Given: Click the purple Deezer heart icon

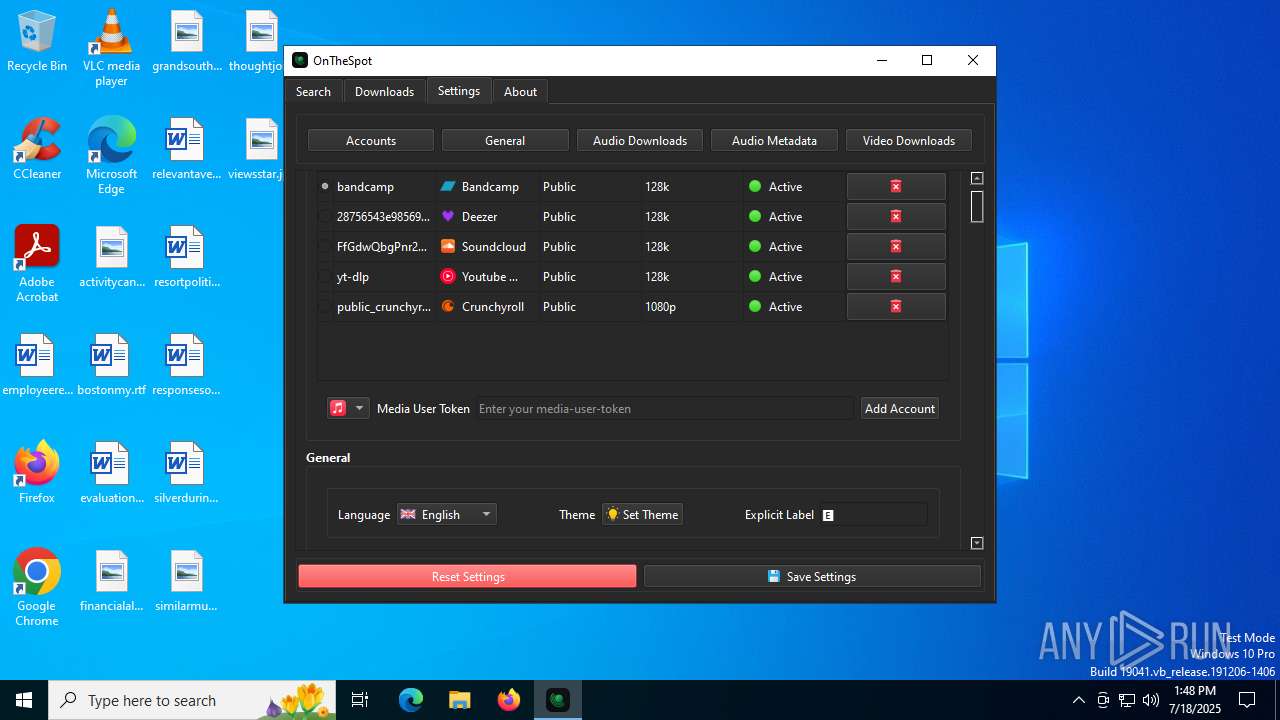Looking at the screenshot, I should tap(449, 216).
